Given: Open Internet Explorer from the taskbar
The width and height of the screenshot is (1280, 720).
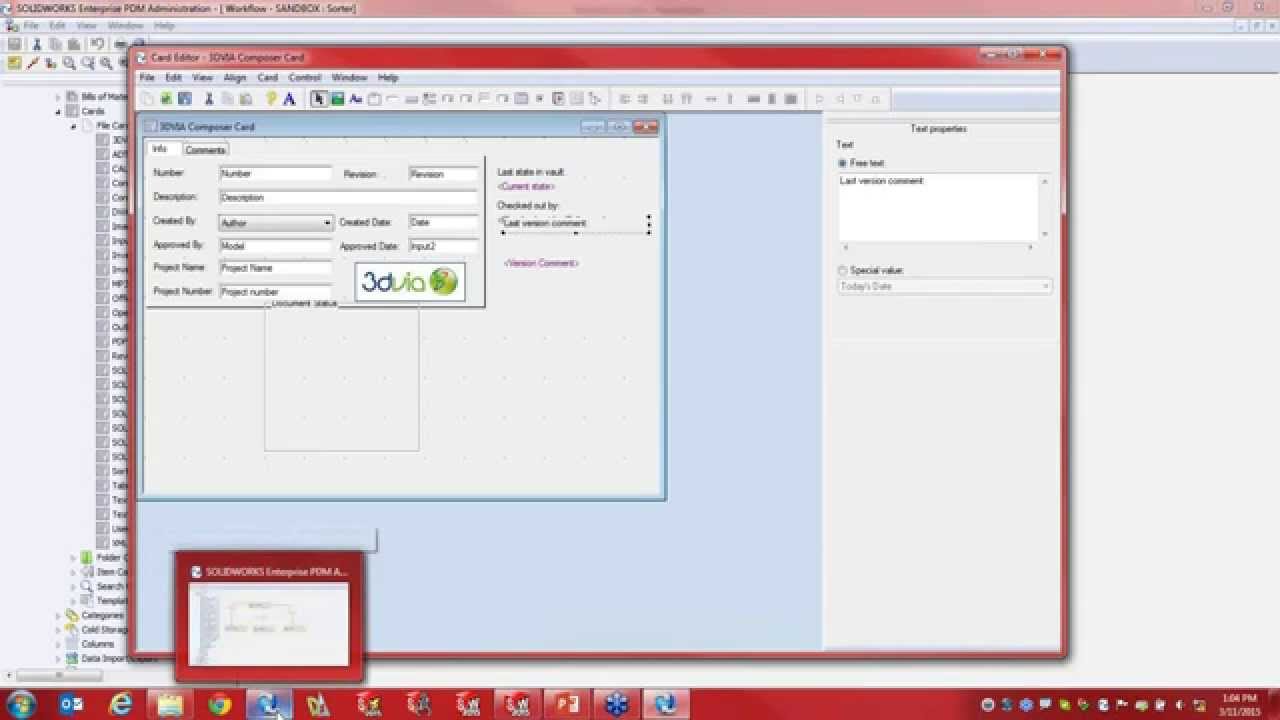Looking at the screenshot, I should 121,704.
